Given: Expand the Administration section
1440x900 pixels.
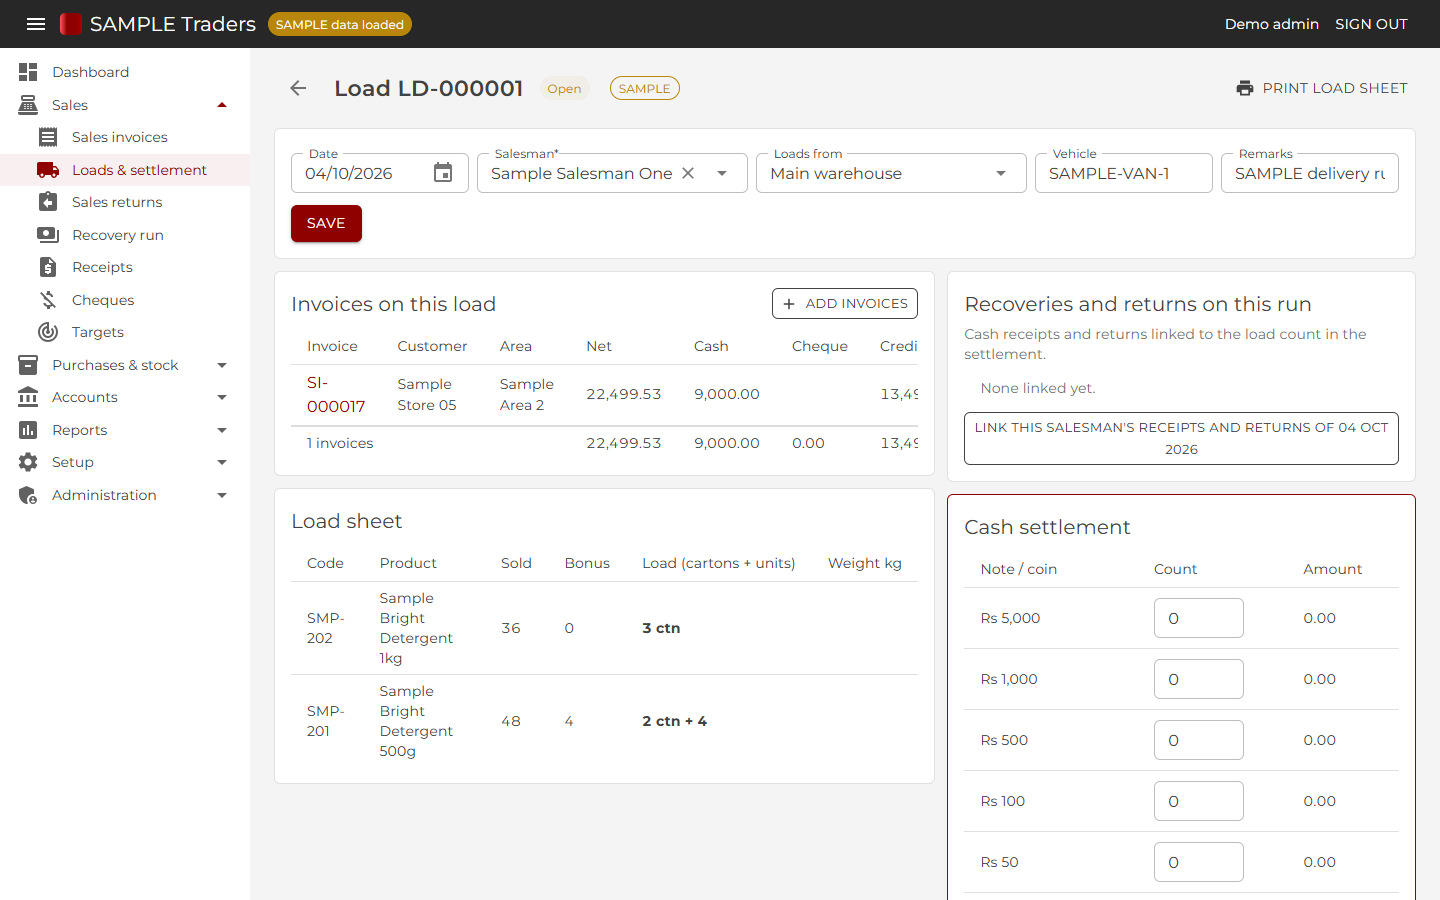Looking at the screenshot, I should [x=222, y=495].
